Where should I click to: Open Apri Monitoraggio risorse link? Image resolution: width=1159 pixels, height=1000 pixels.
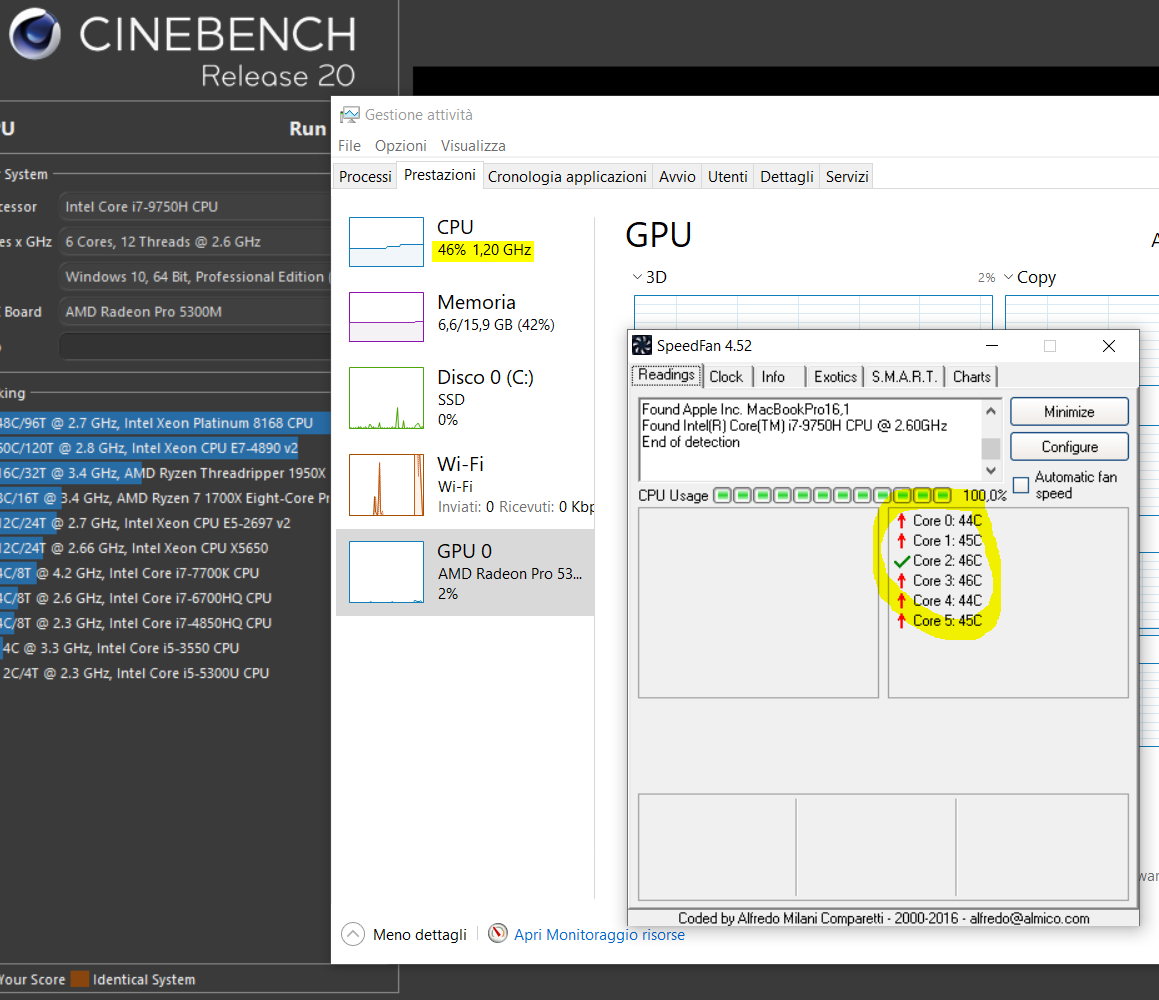point(599,934)
